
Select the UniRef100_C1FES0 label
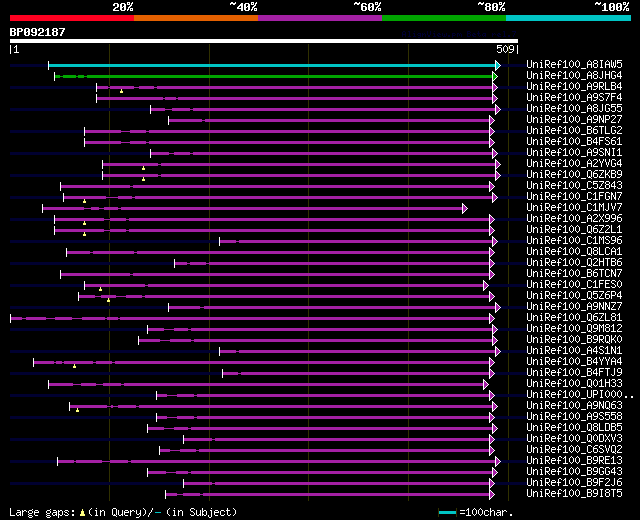574,284
